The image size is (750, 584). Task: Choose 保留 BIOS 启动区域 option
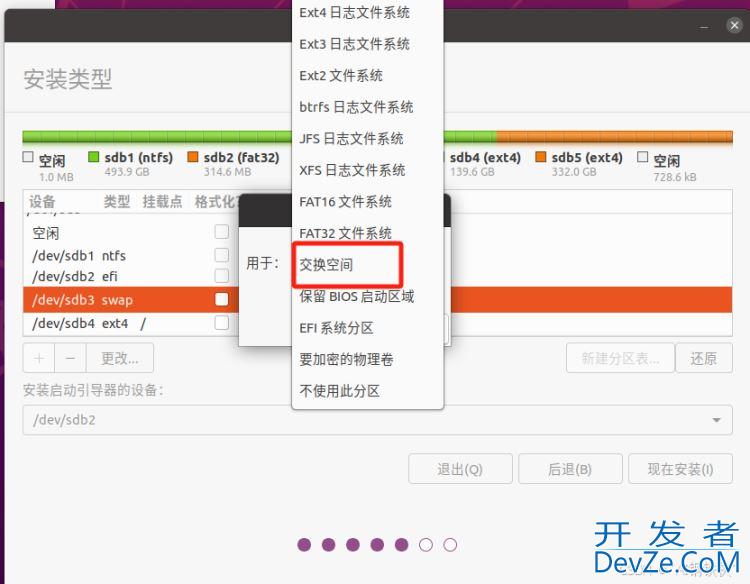tap(367, 297)
